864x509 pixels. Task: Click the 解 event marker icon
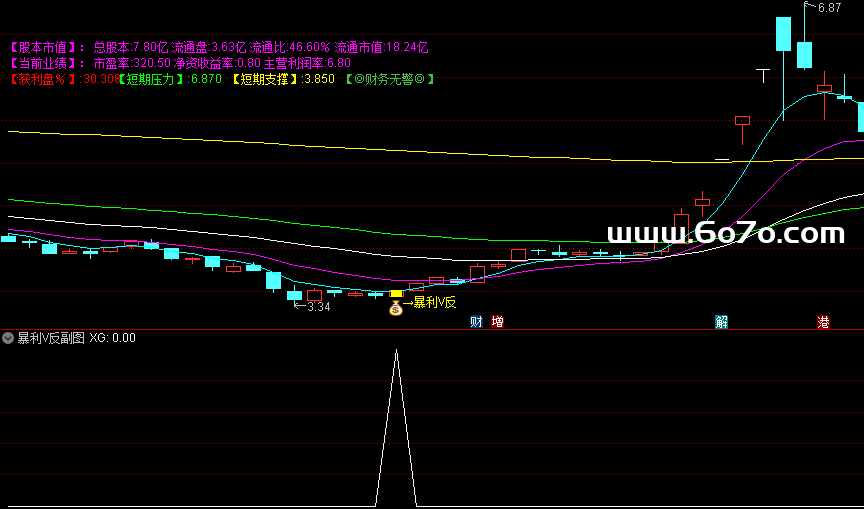721,322
